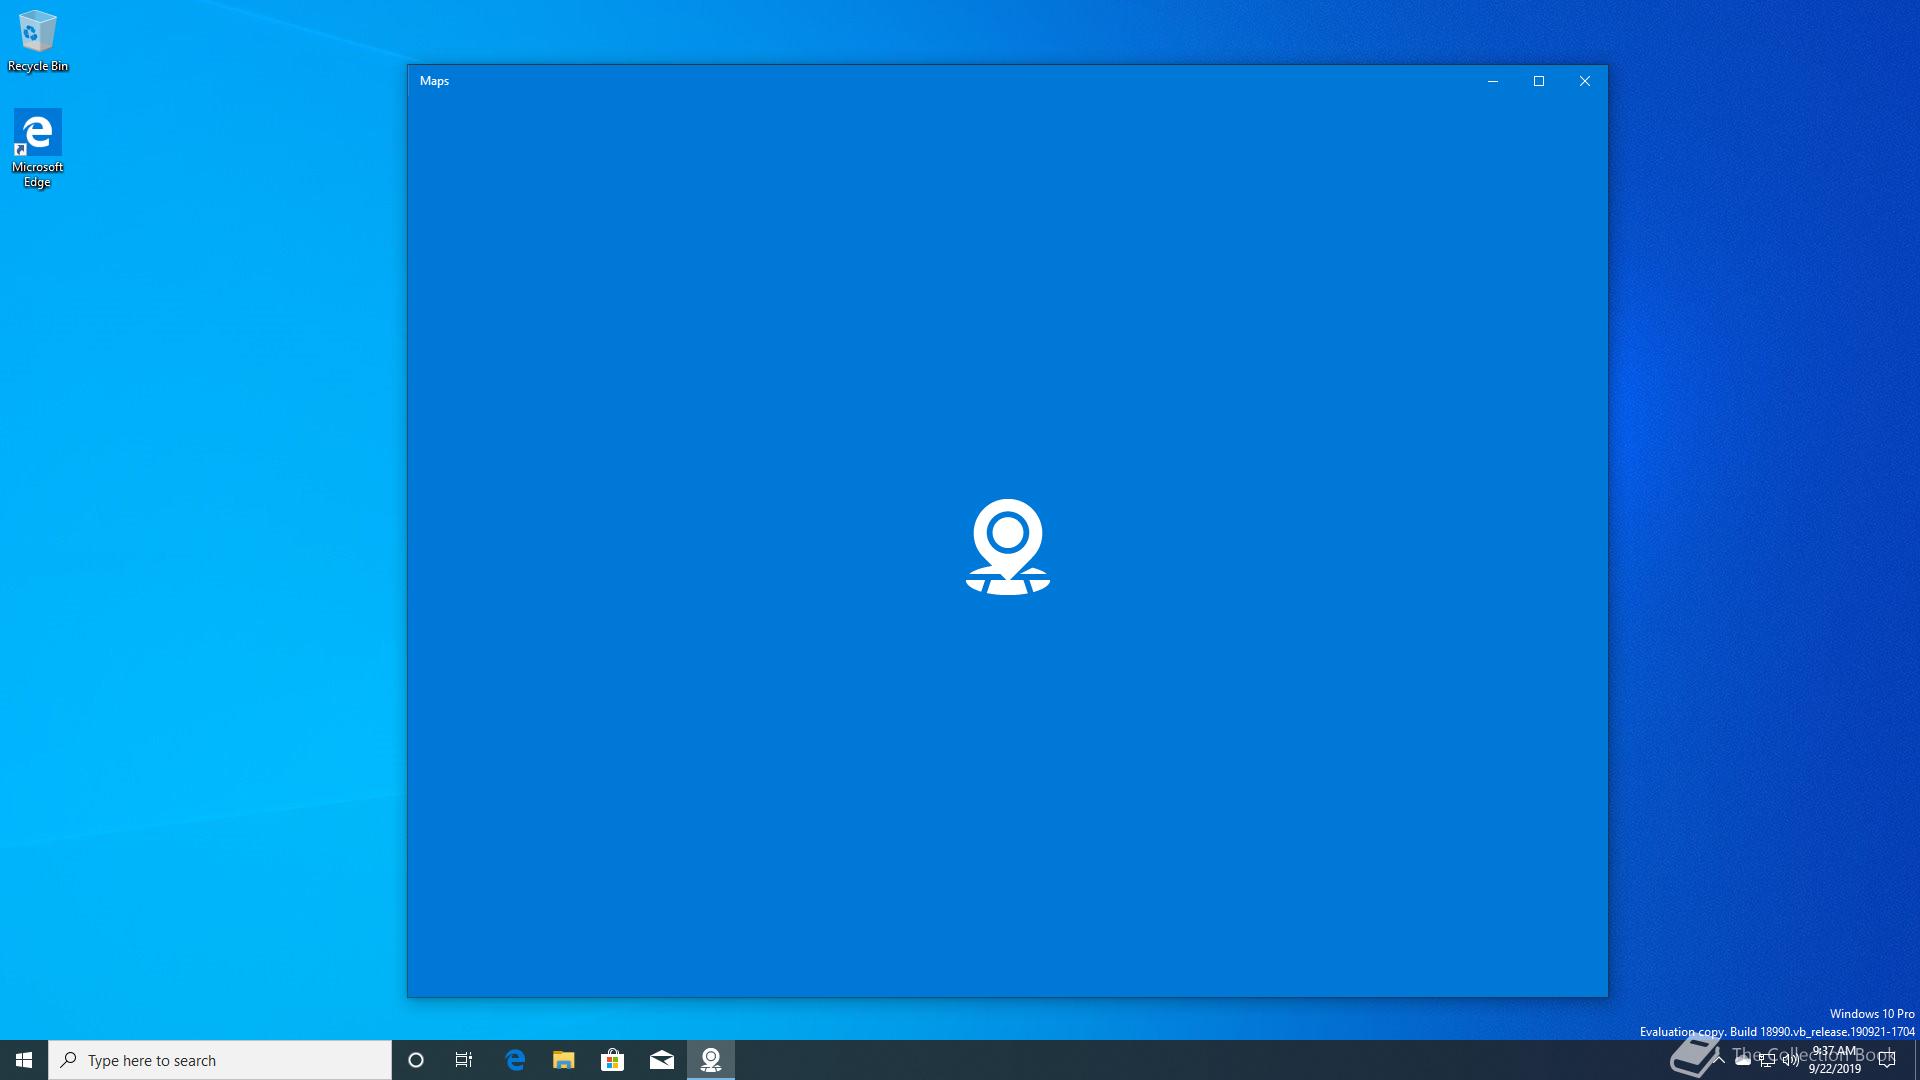Click Cortana circle icon on taskbar
The image size is (1920, 1080).
pyautogui.click(x=416, y=1060)
